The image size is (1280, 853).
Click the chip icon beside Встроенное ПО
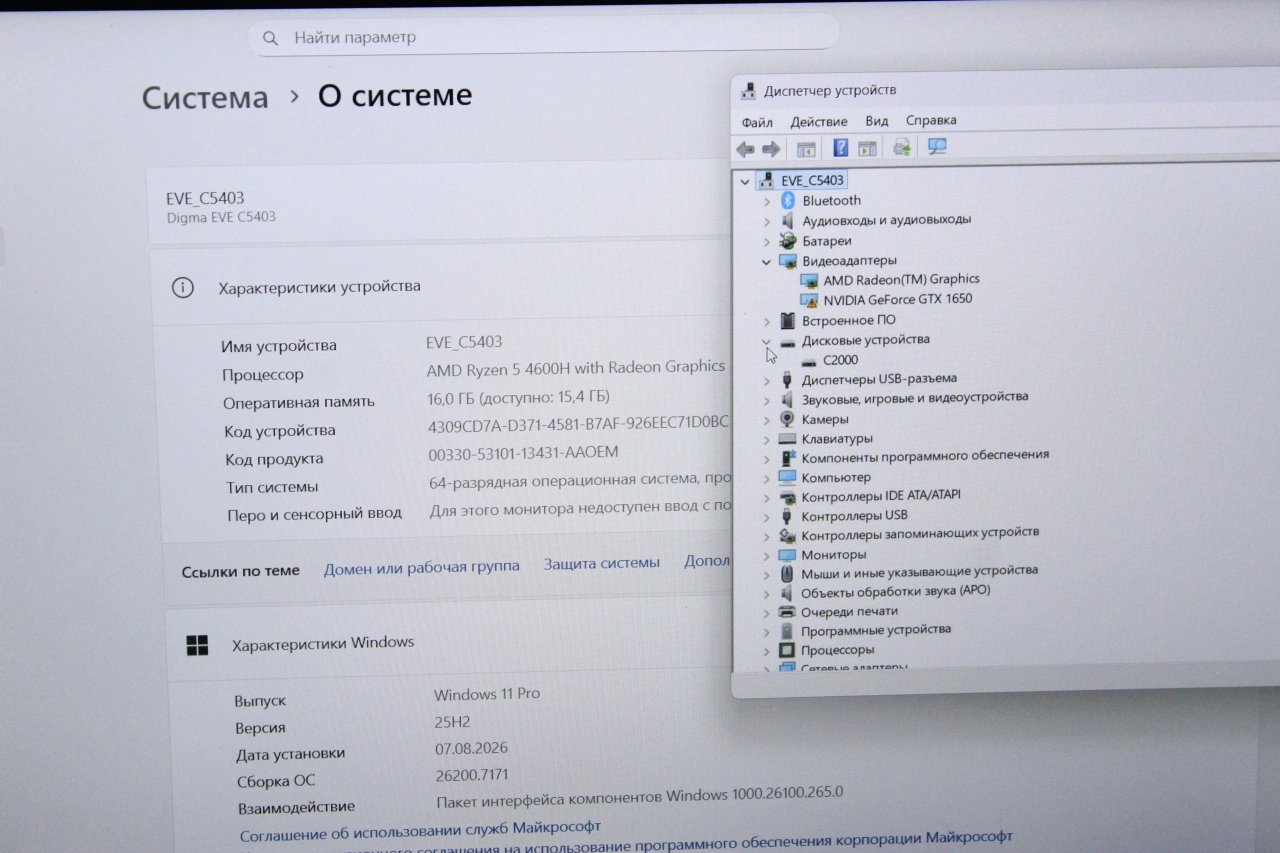(x=787, y=320)
